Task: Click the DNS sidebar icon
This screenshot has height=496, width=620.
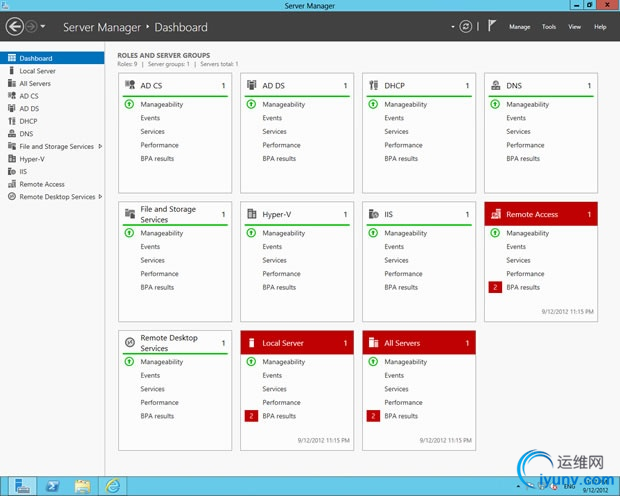Action: pyautogui.click(x=12, y=134)
